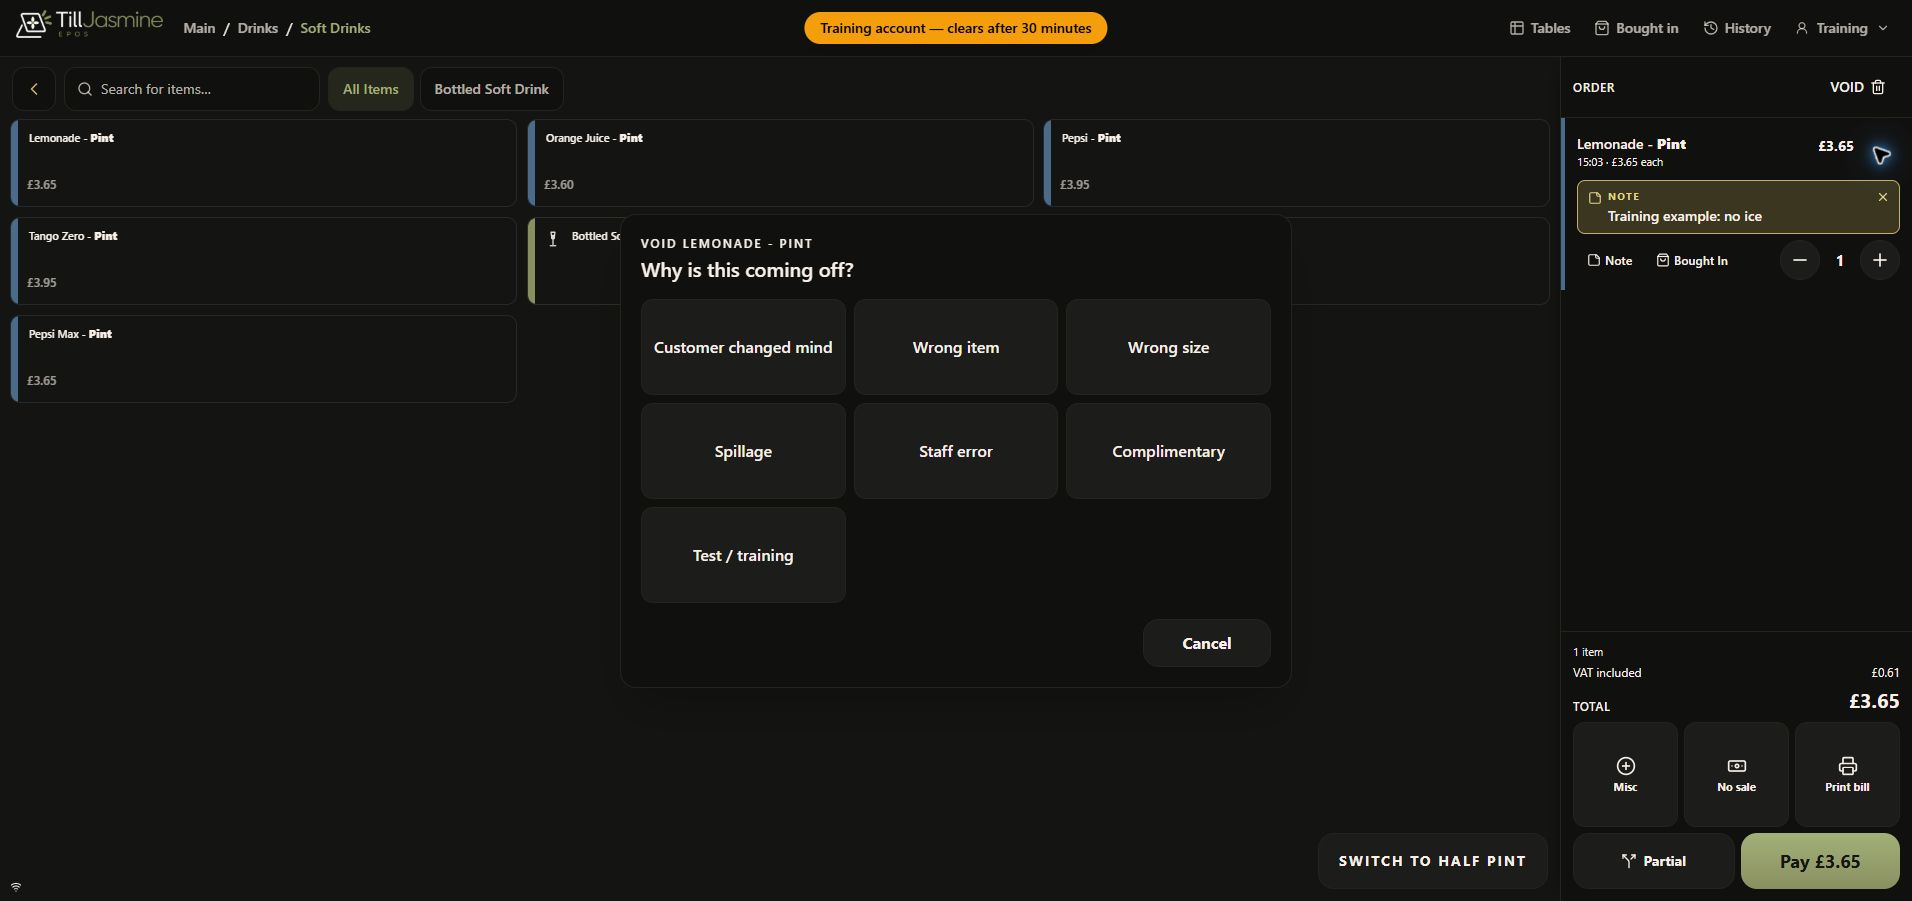The image size is (1912, 901).
Task: Choose "Test / training" void reason
Action: point(743,555)
